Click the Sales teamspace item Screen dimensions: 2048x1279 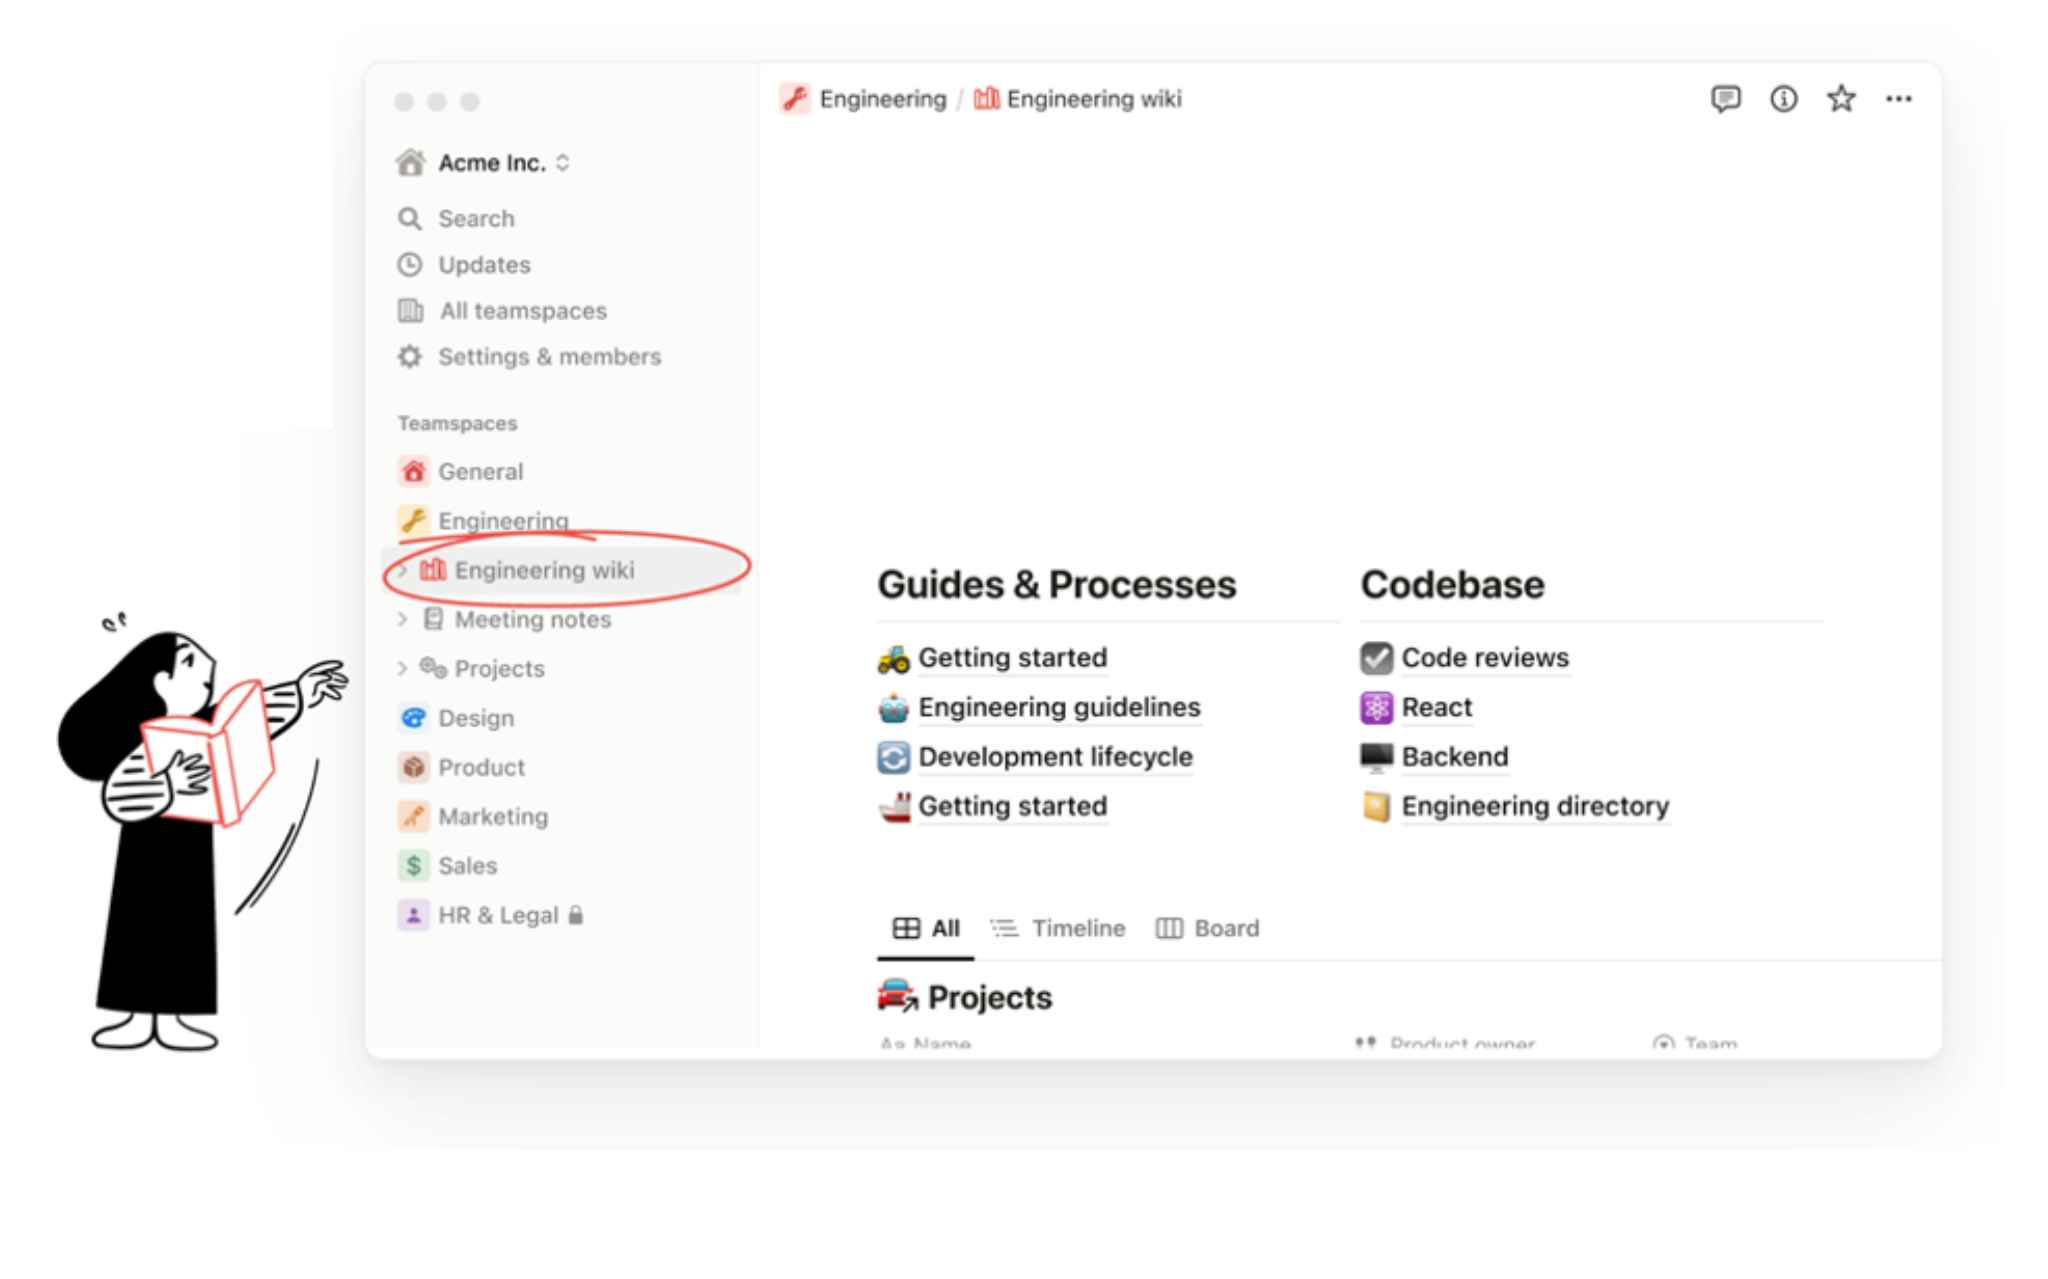point(467,865)
